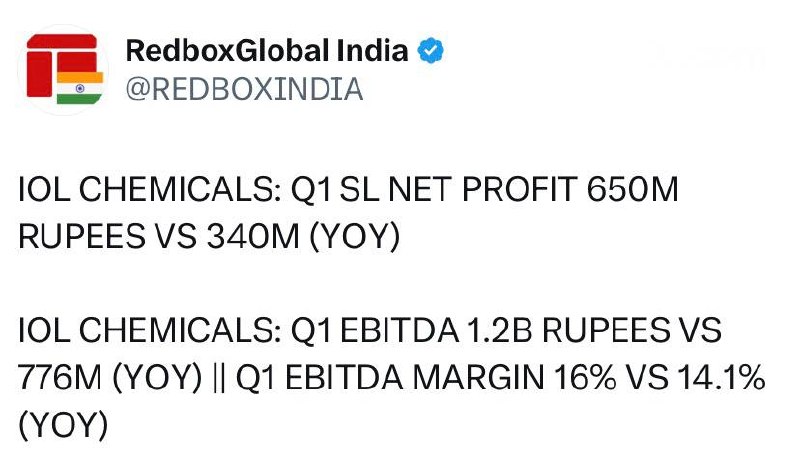Click the blue verified checkmark badge
Screen dimensions: 800x459
[431, 50]
